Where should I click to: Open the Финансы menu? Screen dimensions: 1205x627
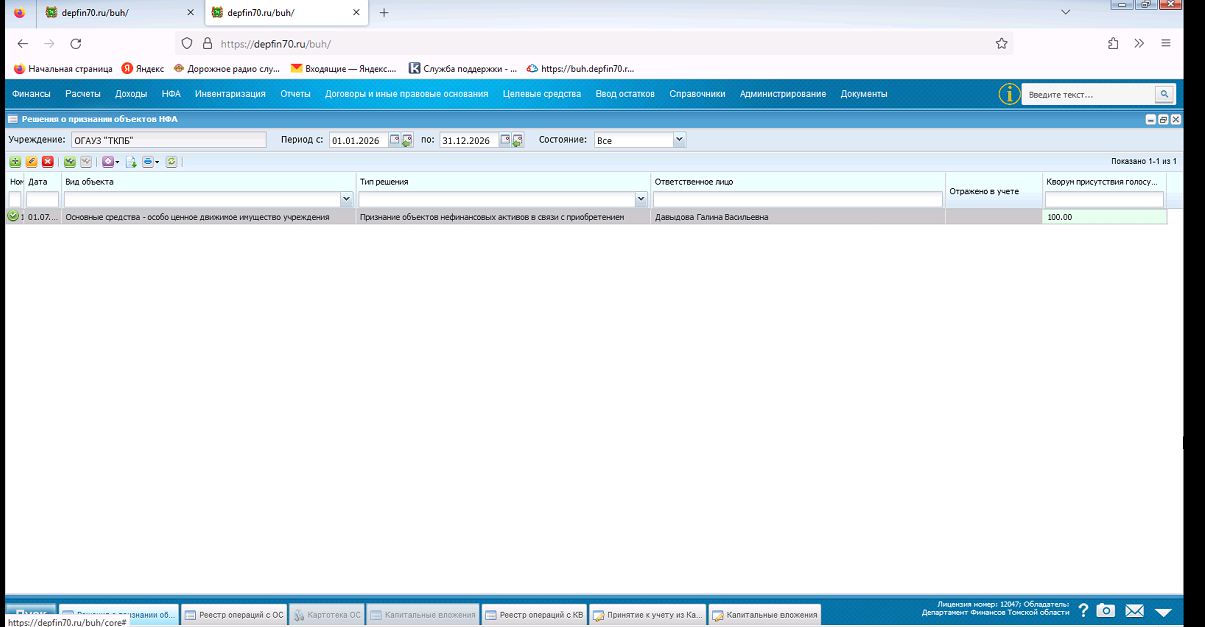pyautogui.click(x=32, y=94)
